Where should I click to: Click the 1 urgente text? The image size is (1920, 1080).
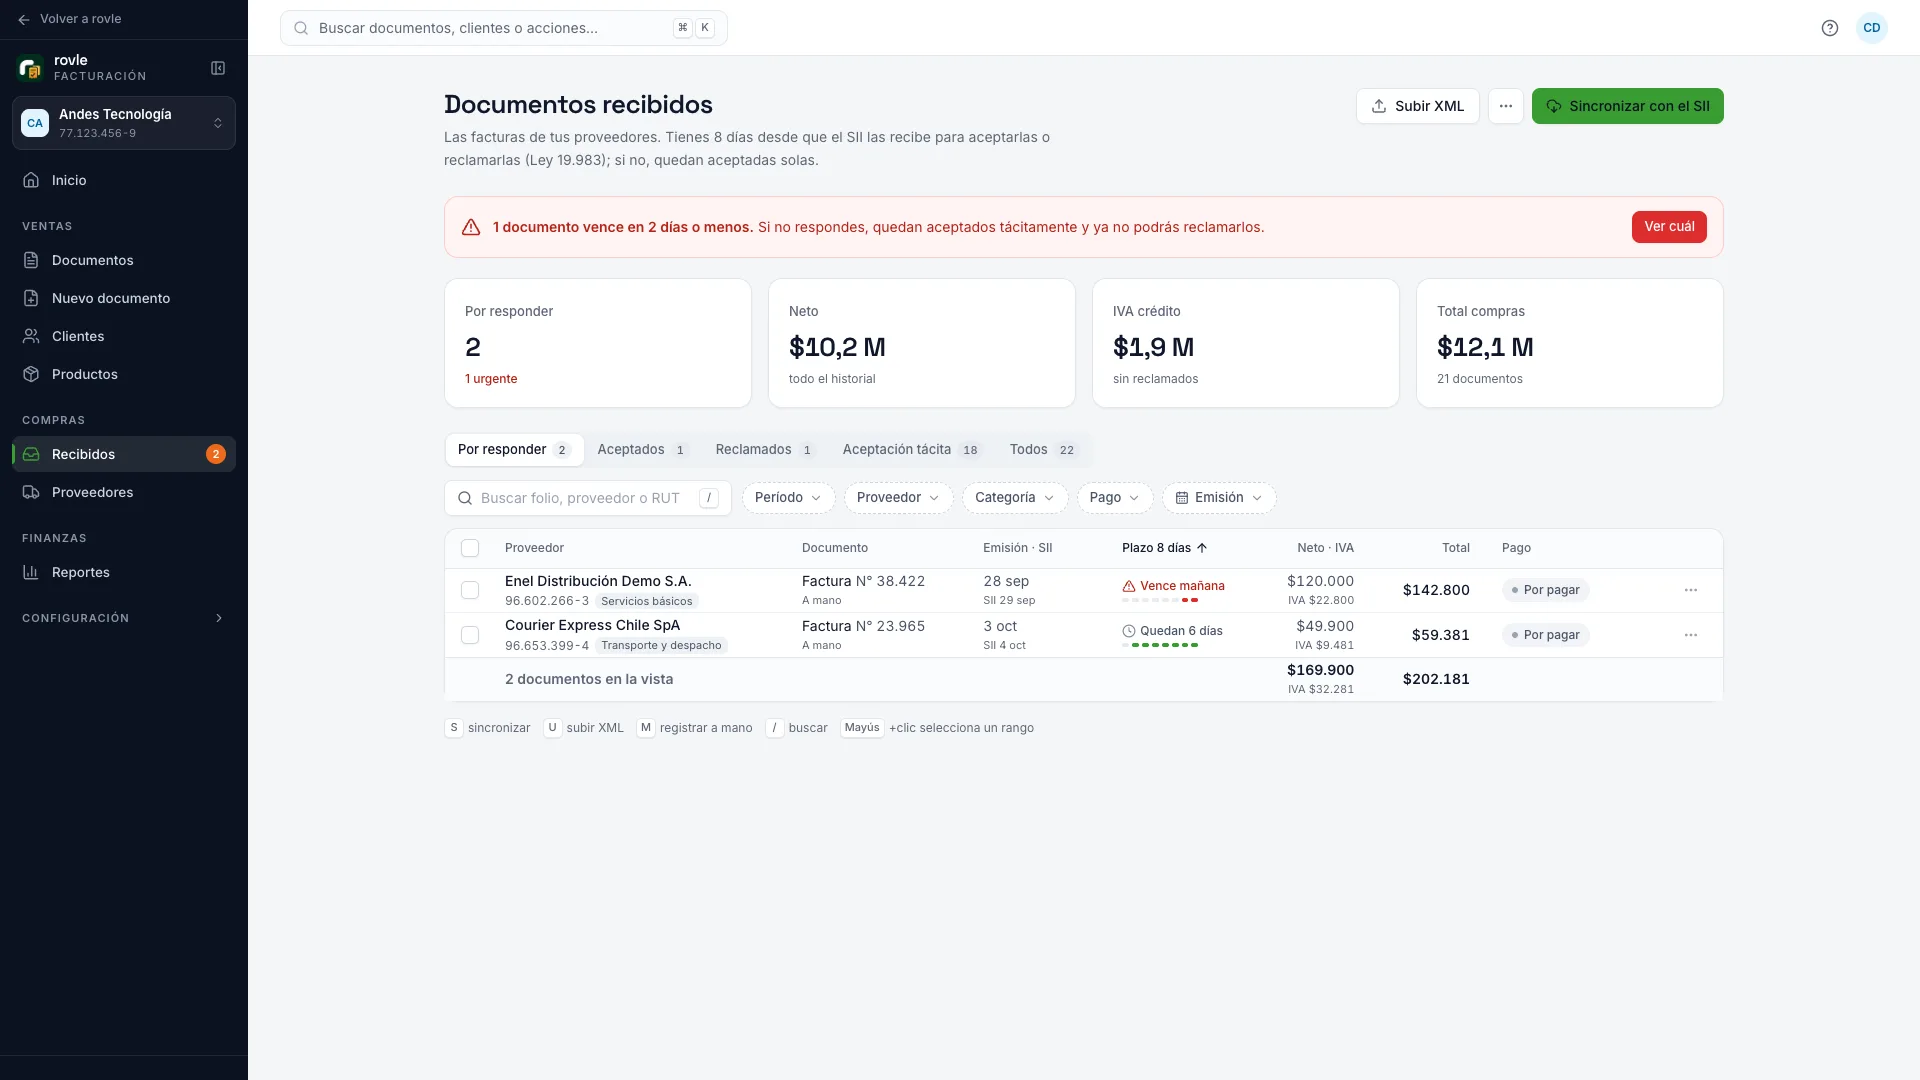pos(491,379)
